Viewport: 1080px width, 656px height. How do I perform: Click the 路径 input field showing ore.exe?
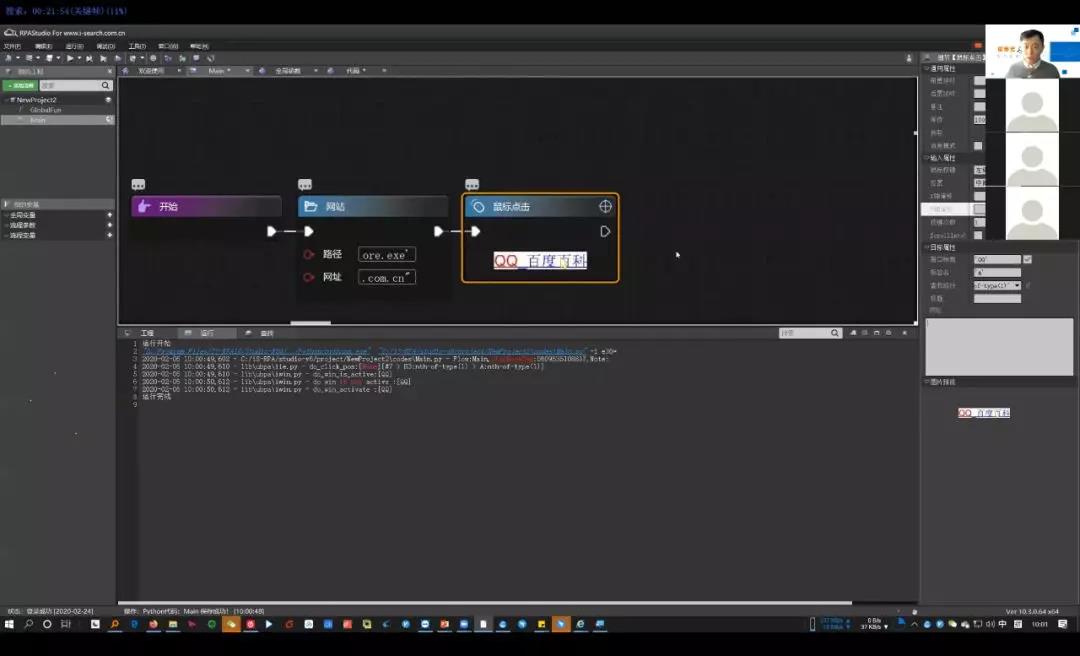click(x=387, y=255)
